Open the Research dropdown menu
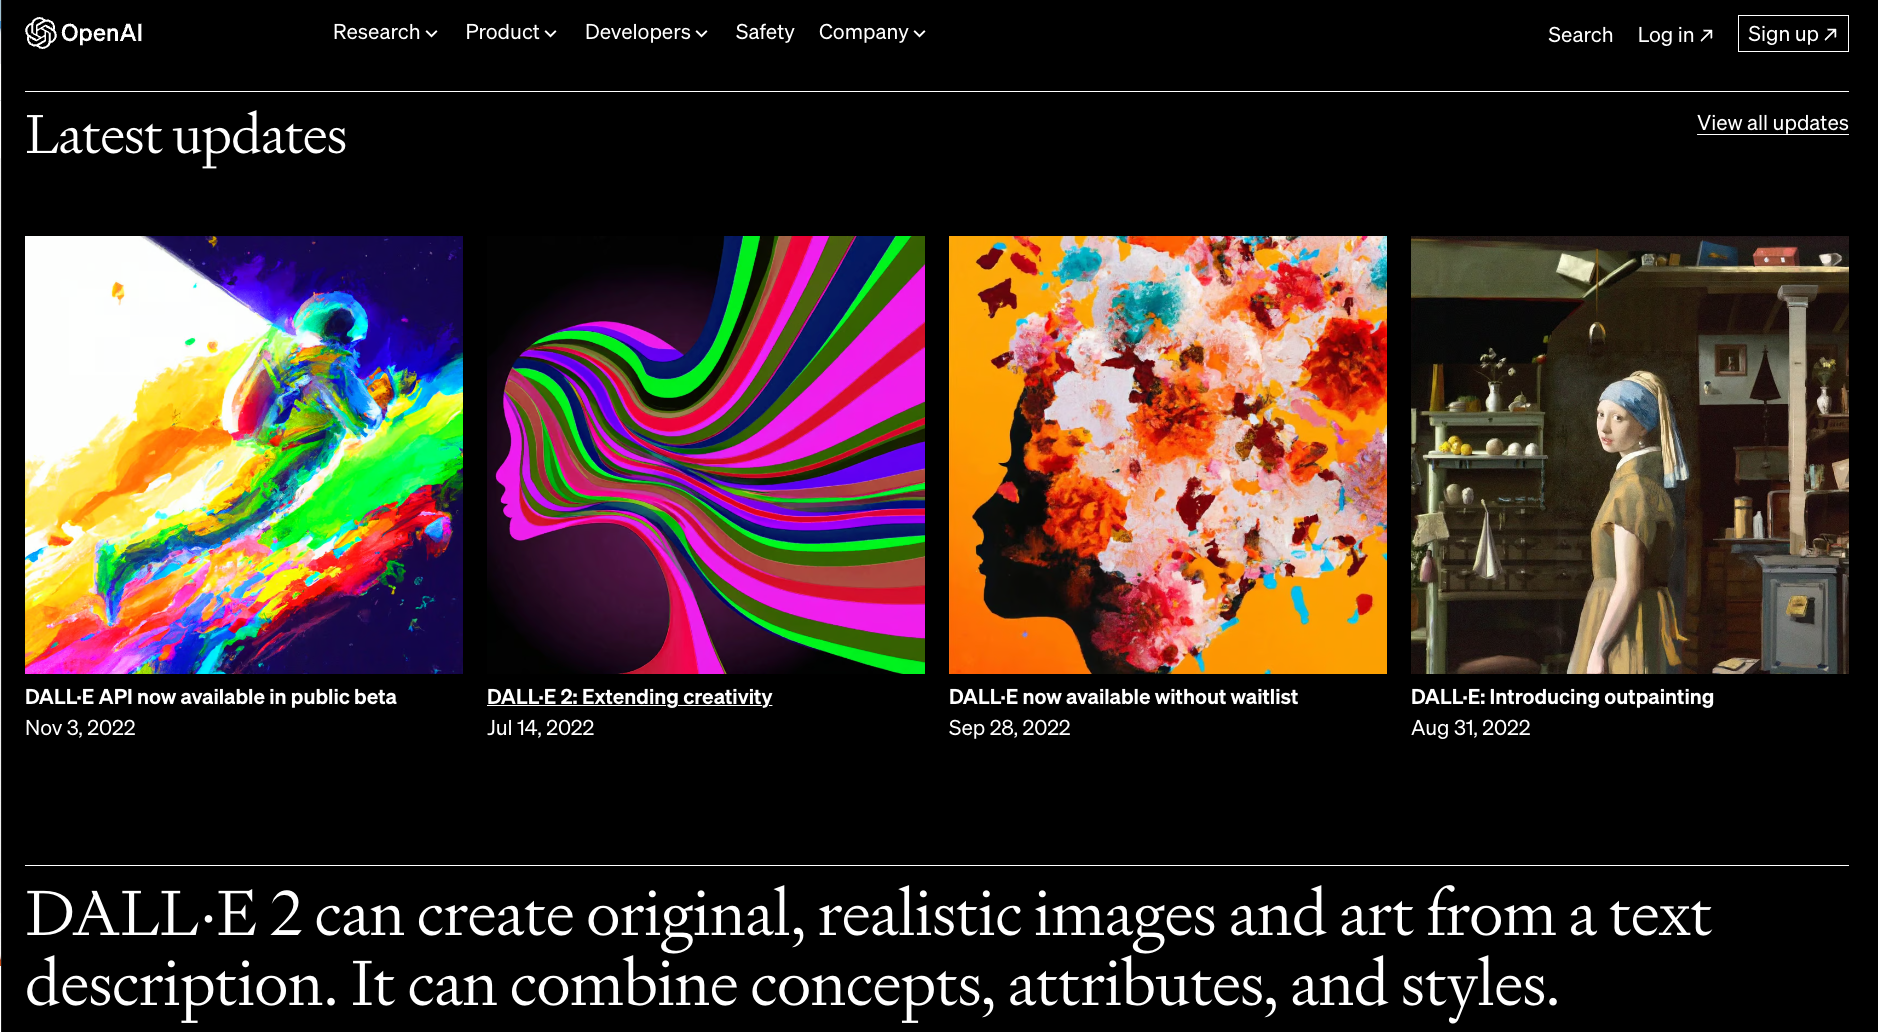1878x1032 pixels. 385,32
